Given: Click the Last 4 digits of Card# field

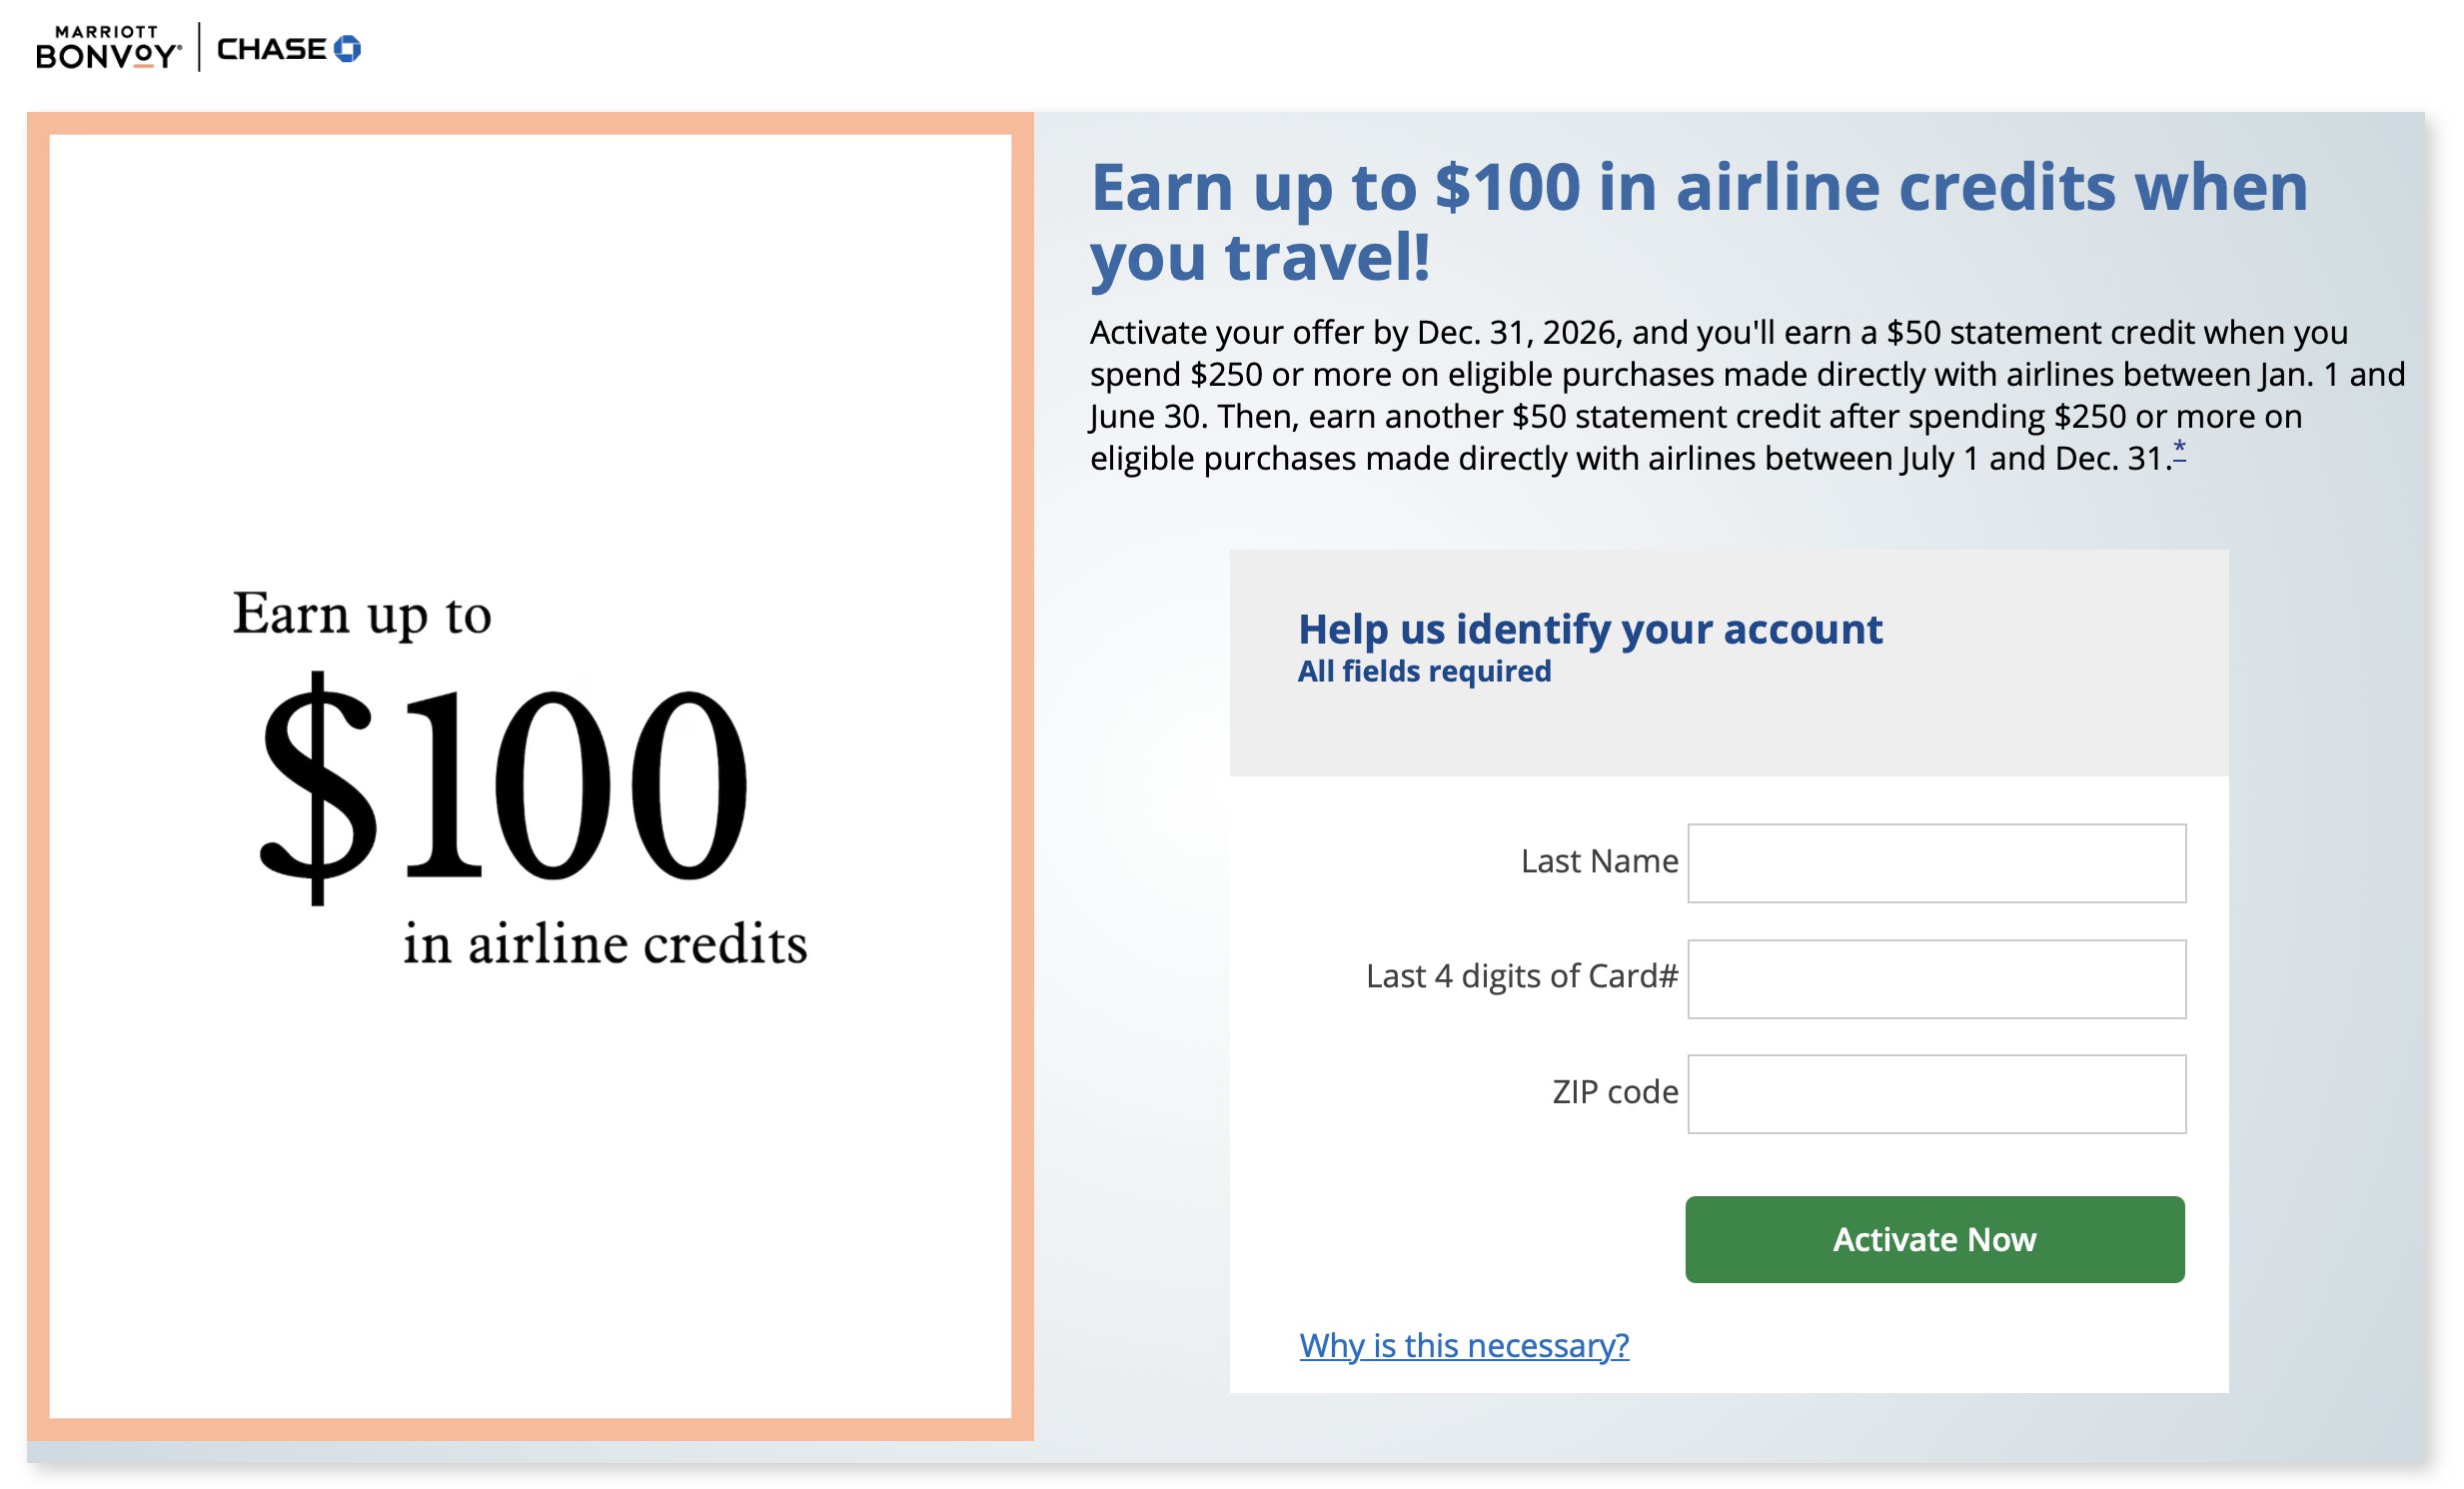Looking at the screenshot, I should (1936, 979).
